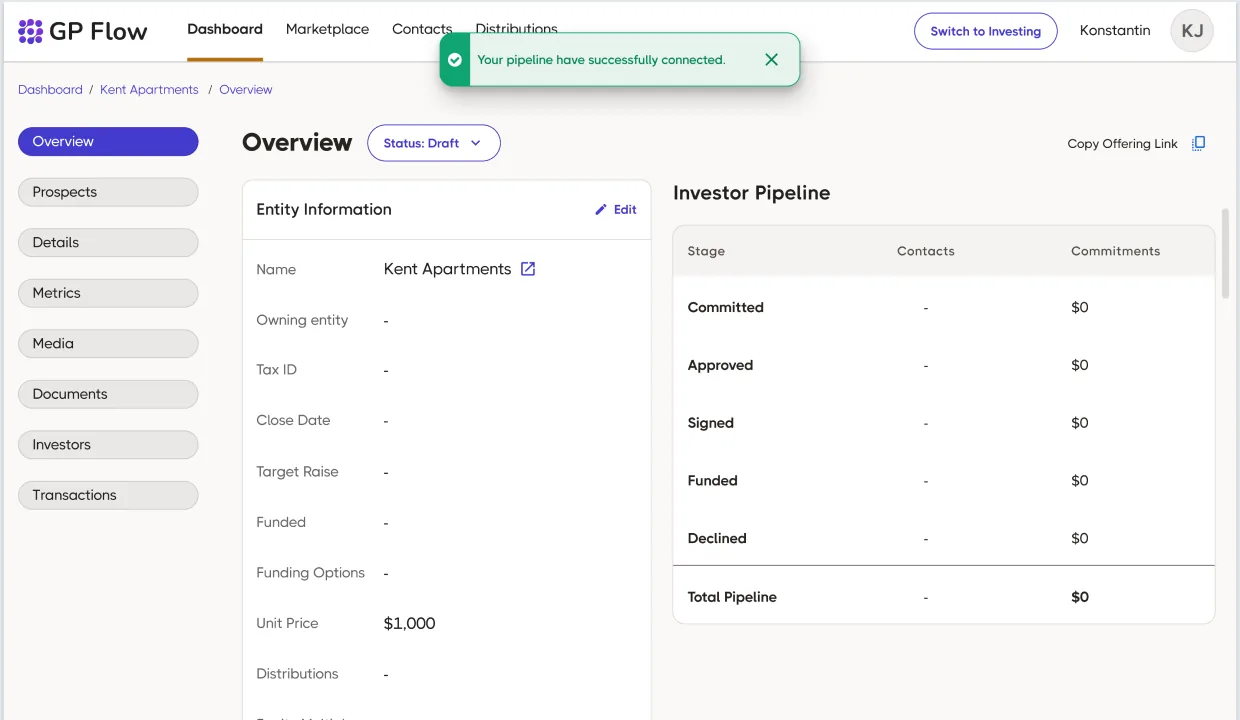Open the Documents sidebar section
The width and height of the screenshot is (1240, 720).
point(108,394)
